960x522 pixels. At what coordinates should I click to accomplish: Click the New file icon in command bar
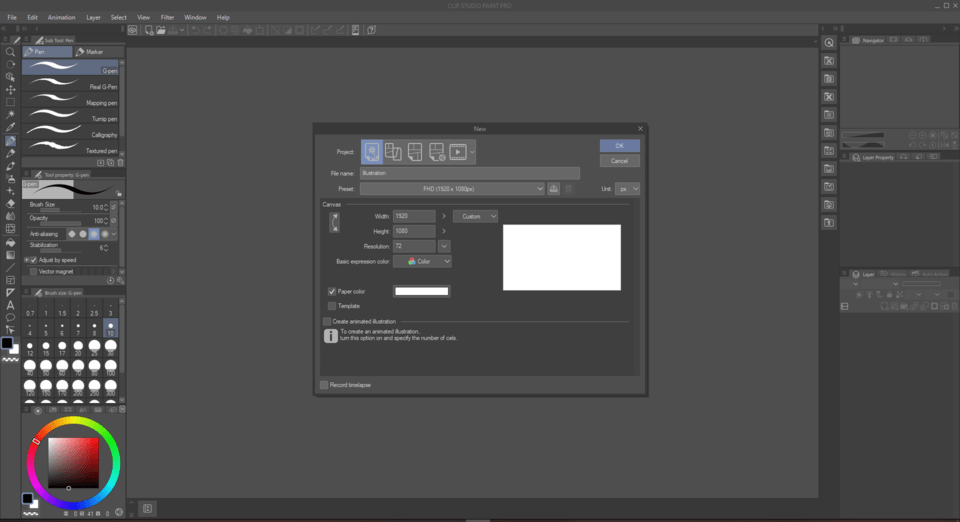point(149,30)
